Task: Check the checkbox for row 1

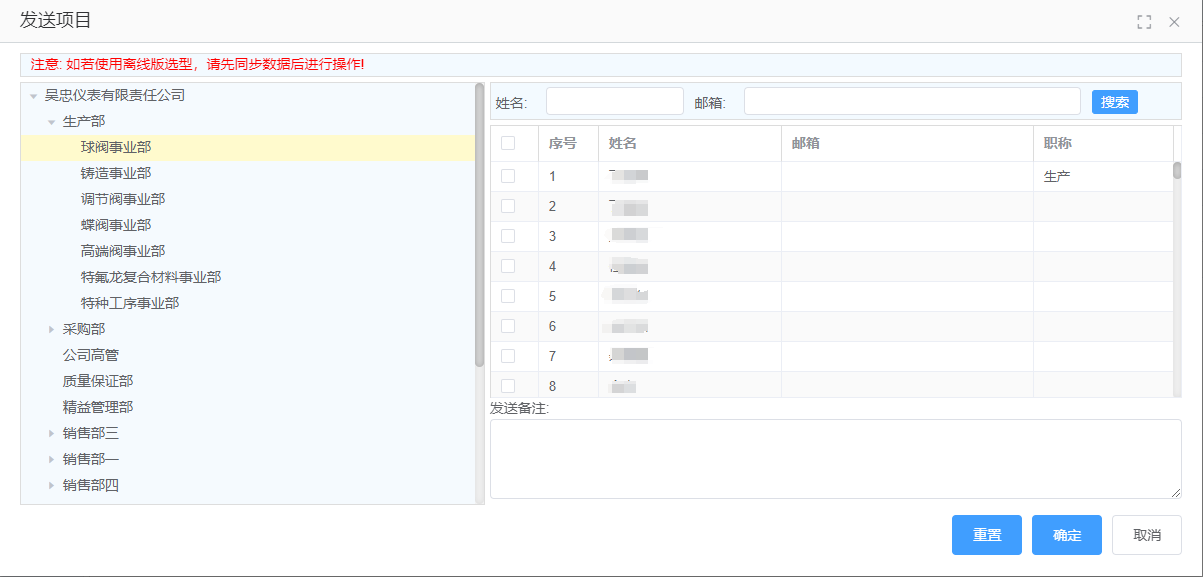Action: (508, 176)
